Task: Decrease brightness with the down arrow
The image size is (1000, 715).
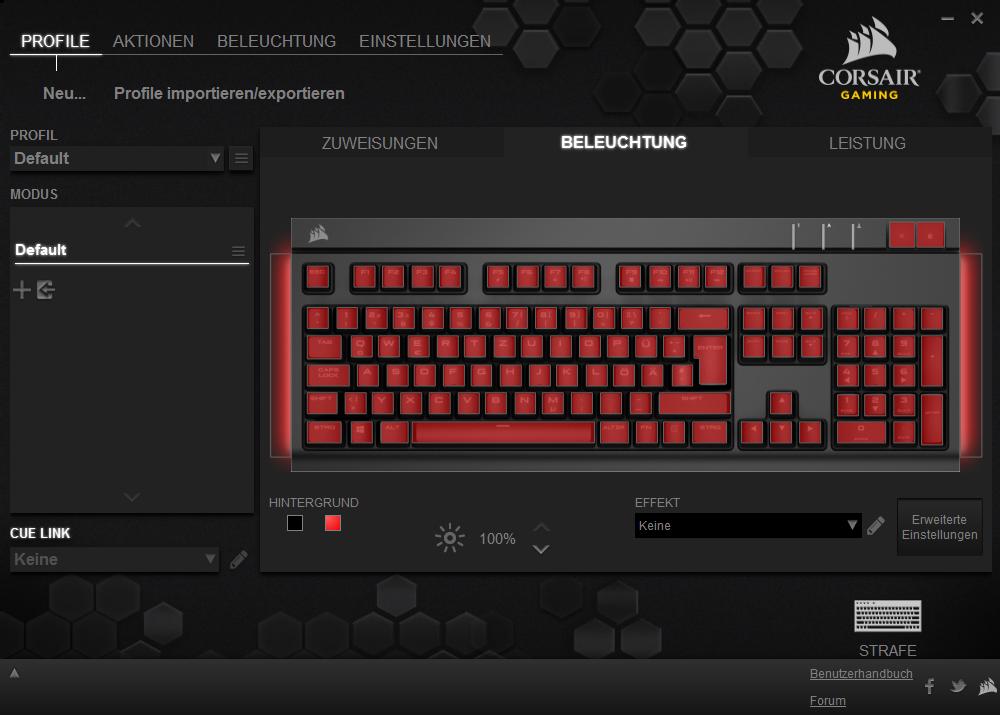Action: [541, 549]
